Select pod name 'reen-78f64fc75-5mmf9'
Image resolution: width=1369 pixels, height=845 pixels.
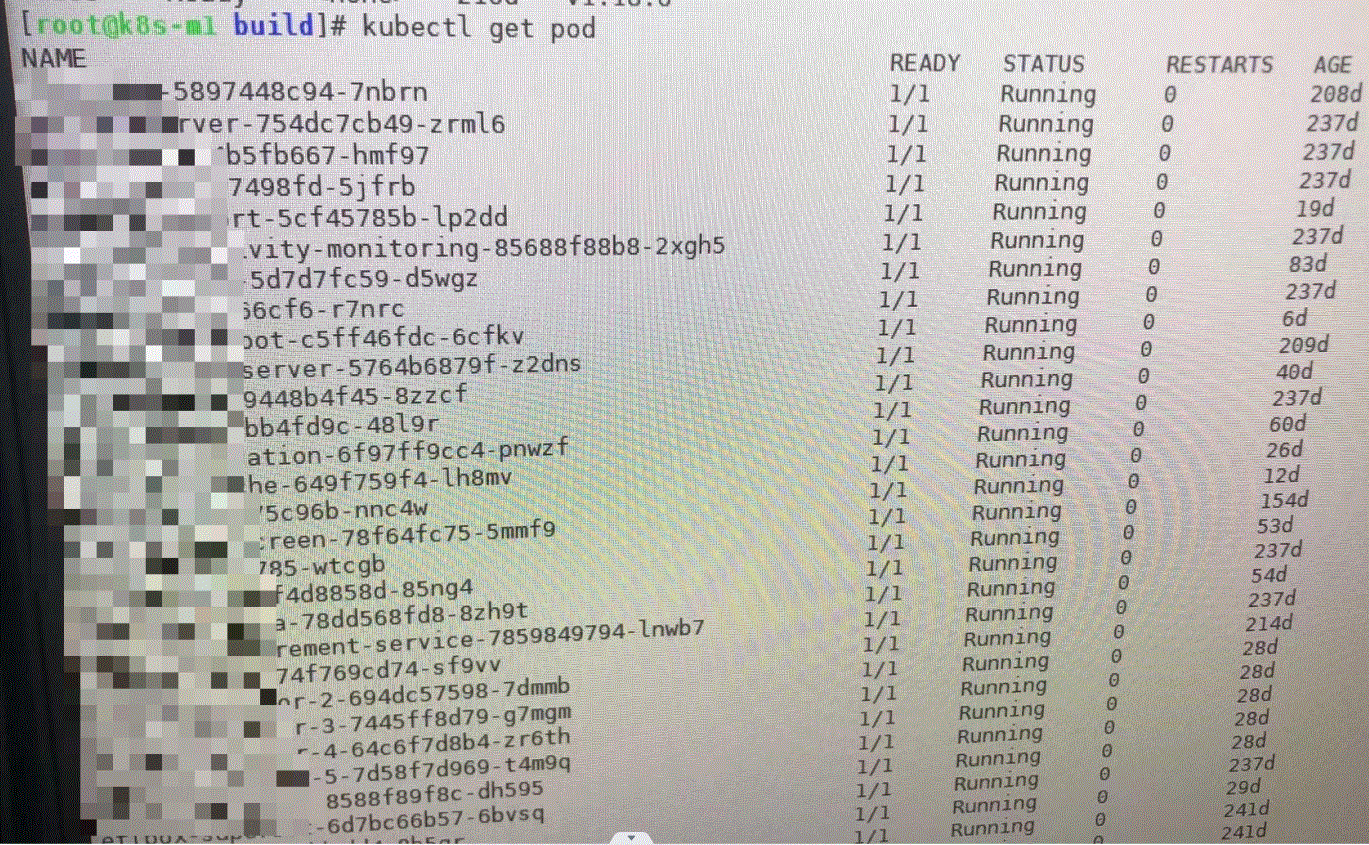pyautogui.click(x=407, y=534)
